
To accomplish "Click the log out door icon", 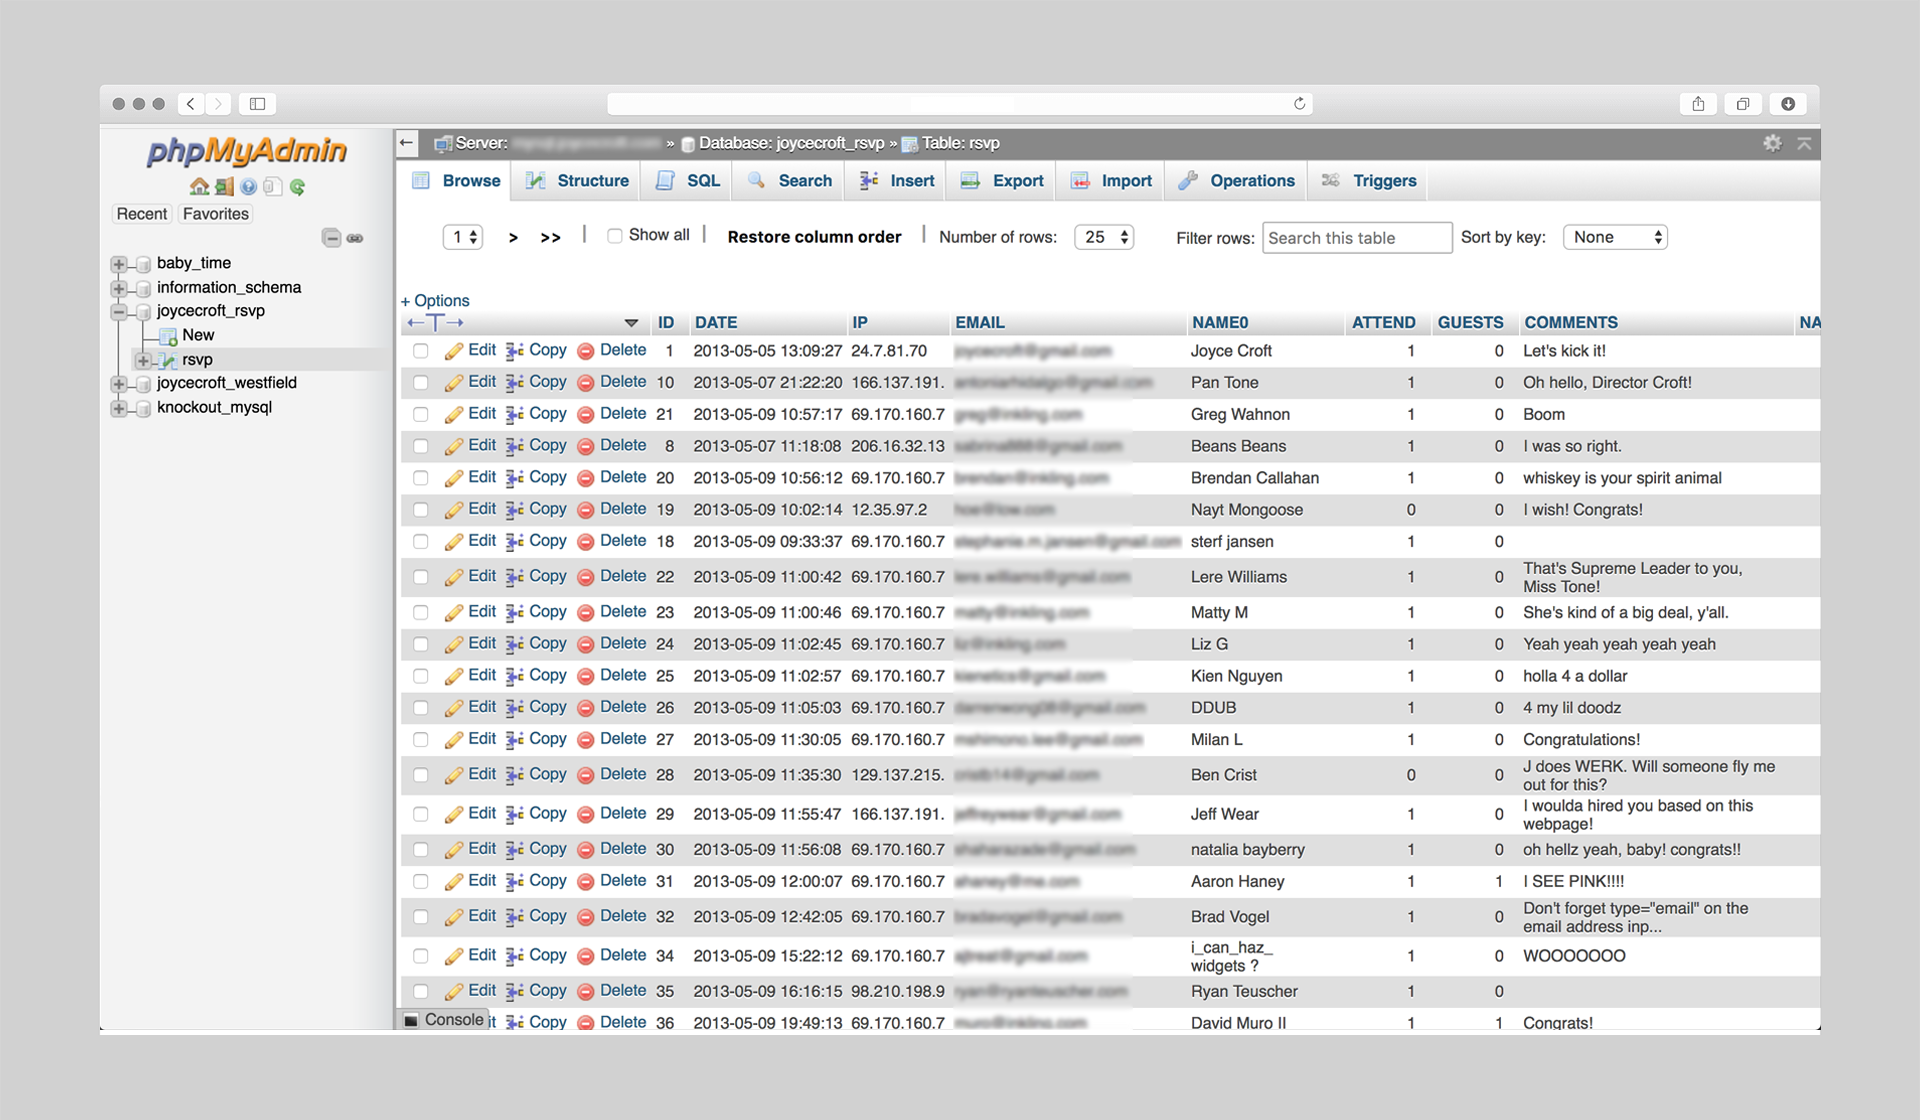I will click(x=224, y=187).
